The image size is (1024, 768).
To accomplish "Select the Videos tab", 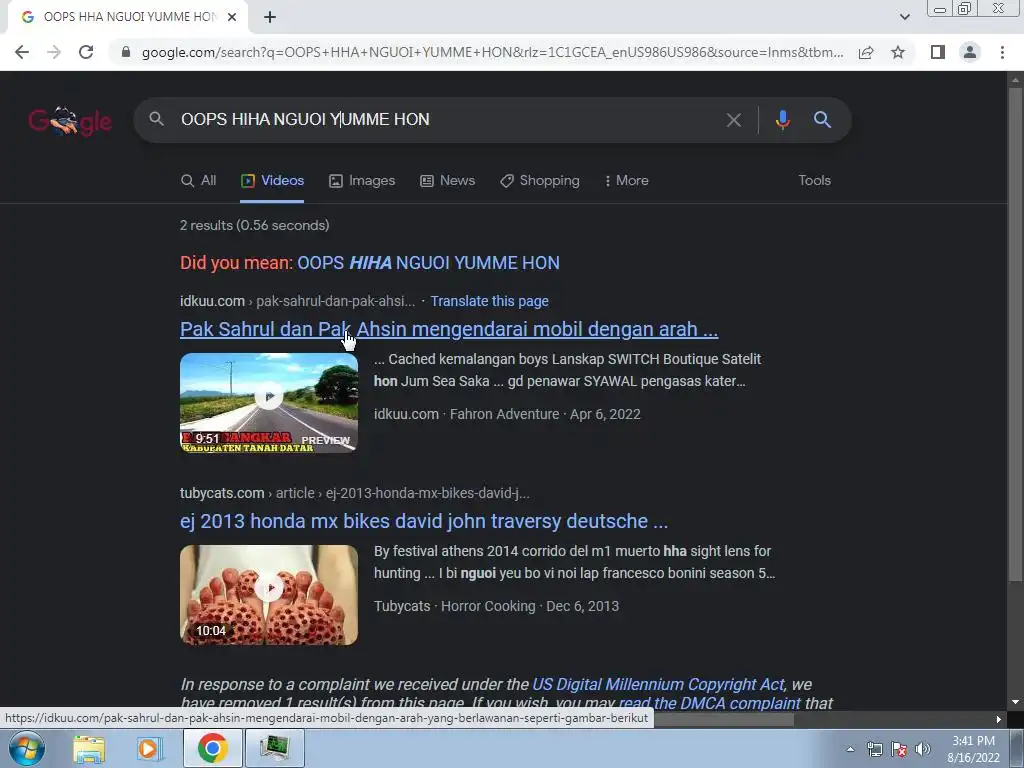I will 272,181.
